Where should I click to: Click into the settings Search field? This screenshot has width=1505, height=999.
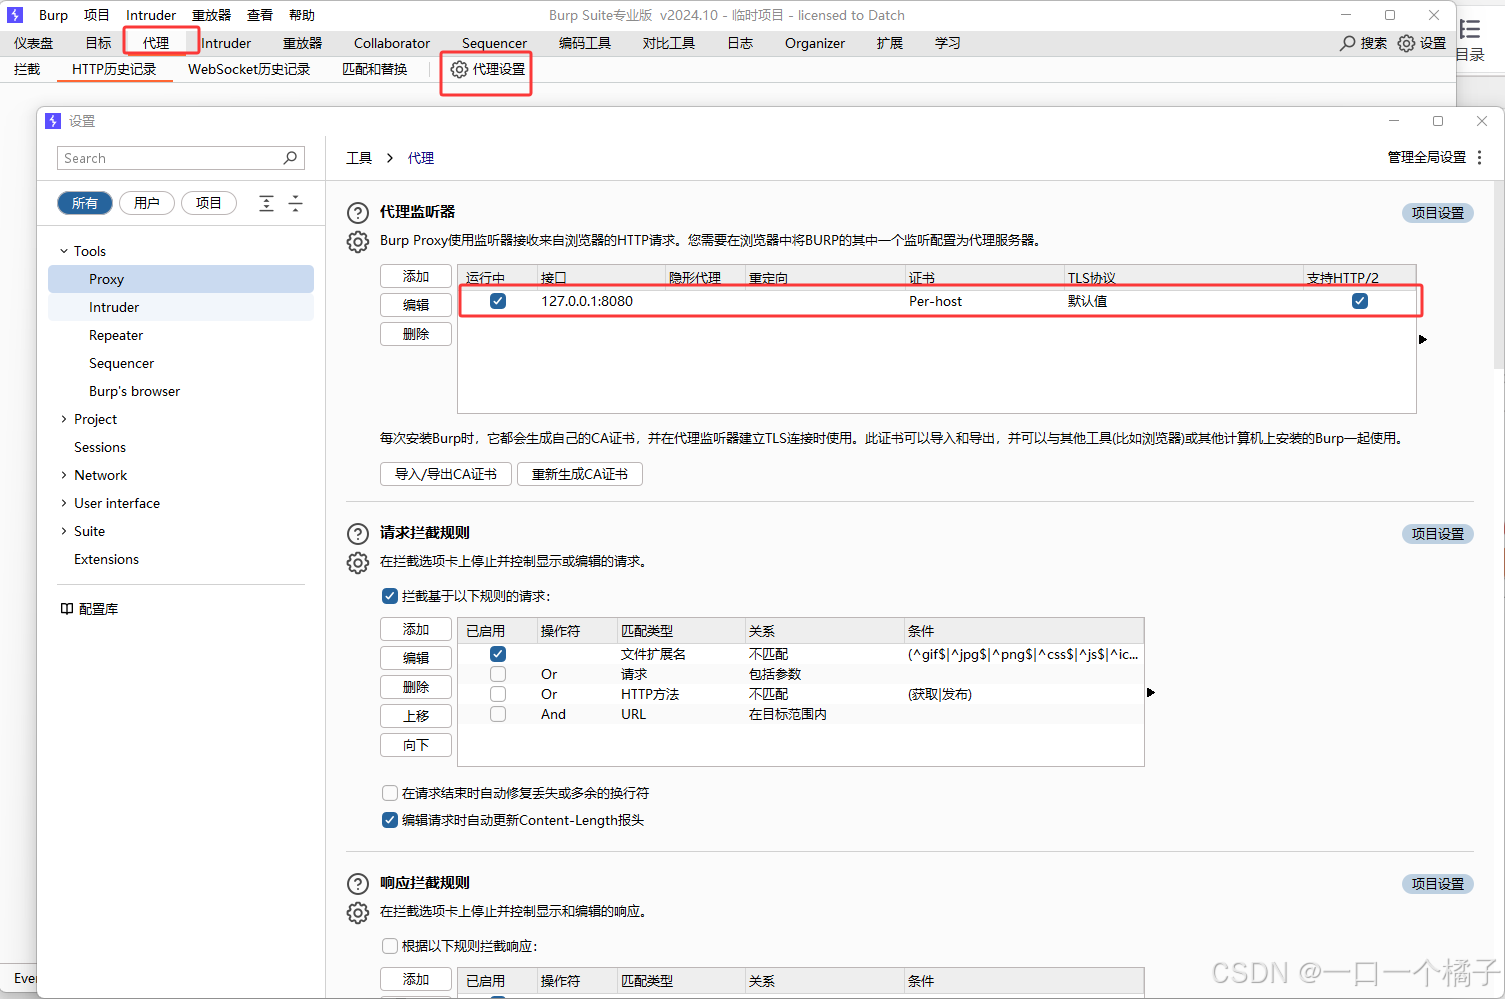tap(180, 158)
